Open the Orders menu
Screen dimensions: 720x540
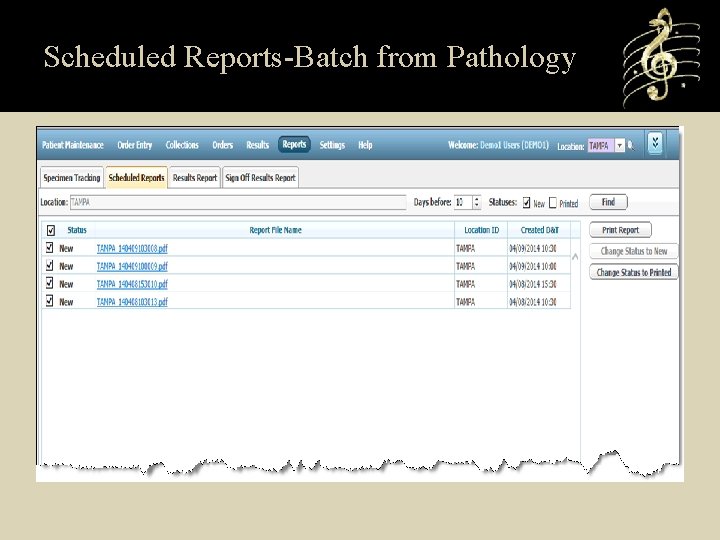tap(223, 145)
